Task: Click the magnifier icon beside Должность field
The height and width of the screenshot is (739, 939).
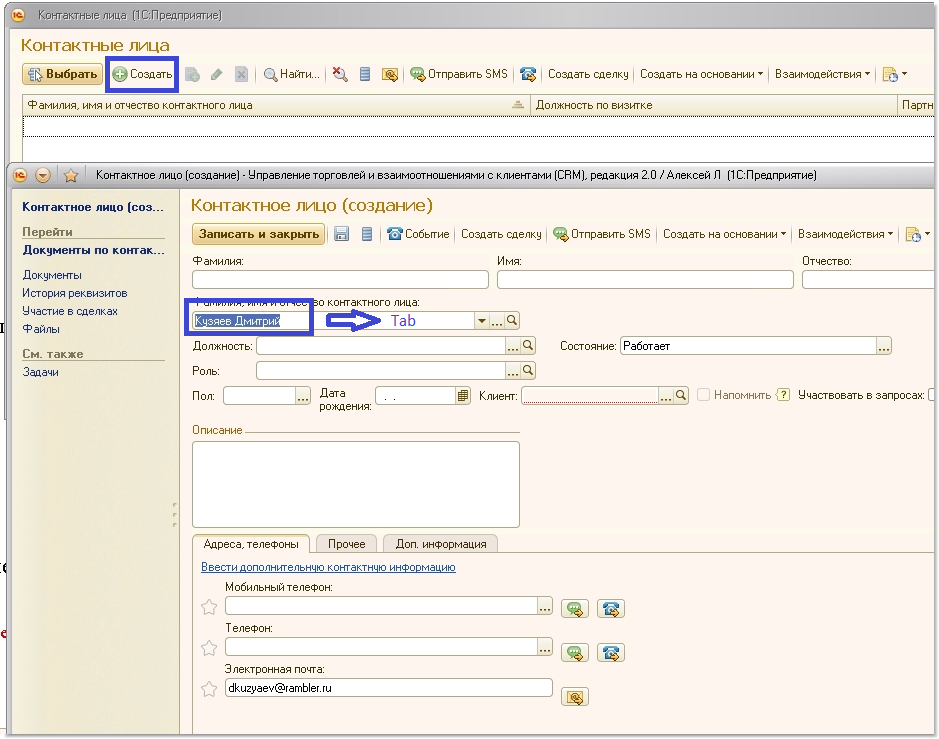Action: 529,346
